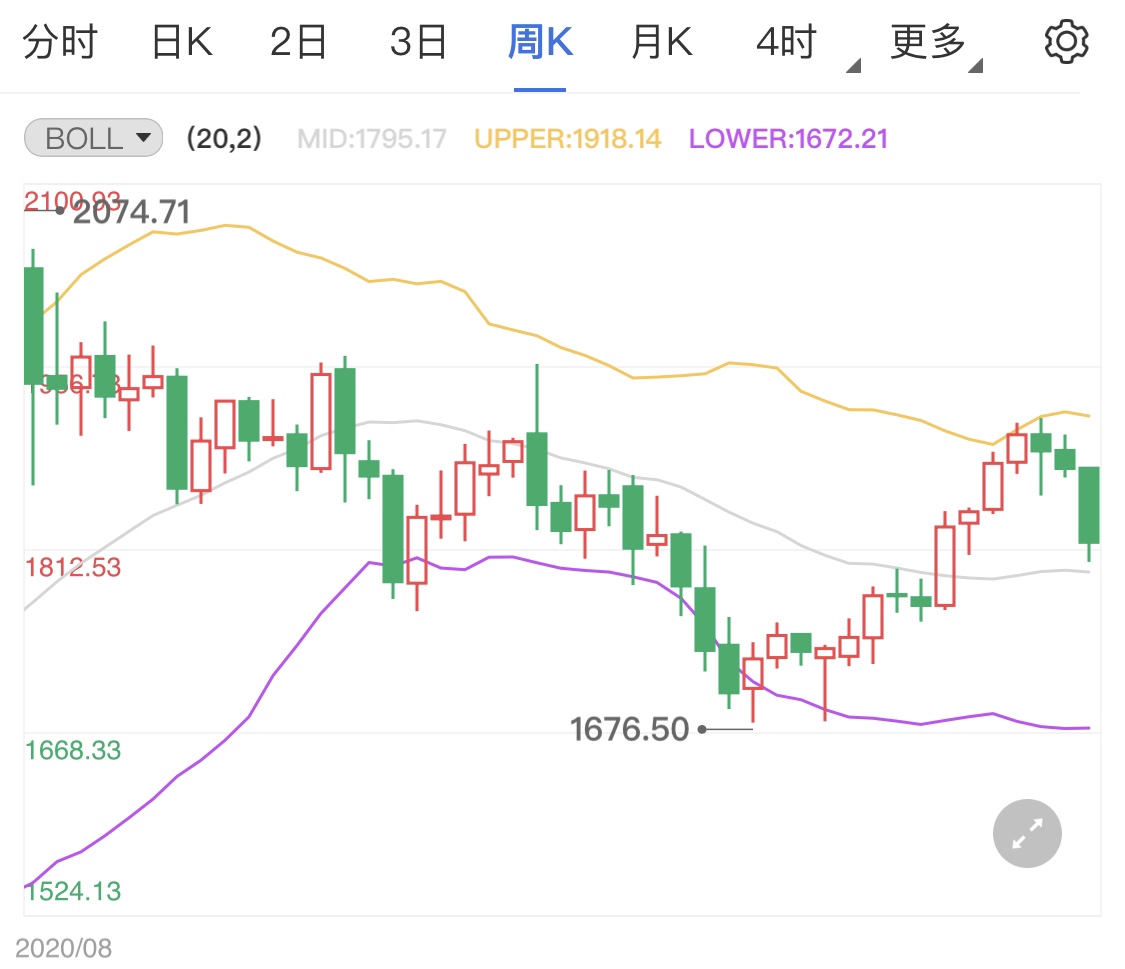1125x969 pixels.
Task: Switch to 月K monthly tab
Action: (x=662, y=42)
